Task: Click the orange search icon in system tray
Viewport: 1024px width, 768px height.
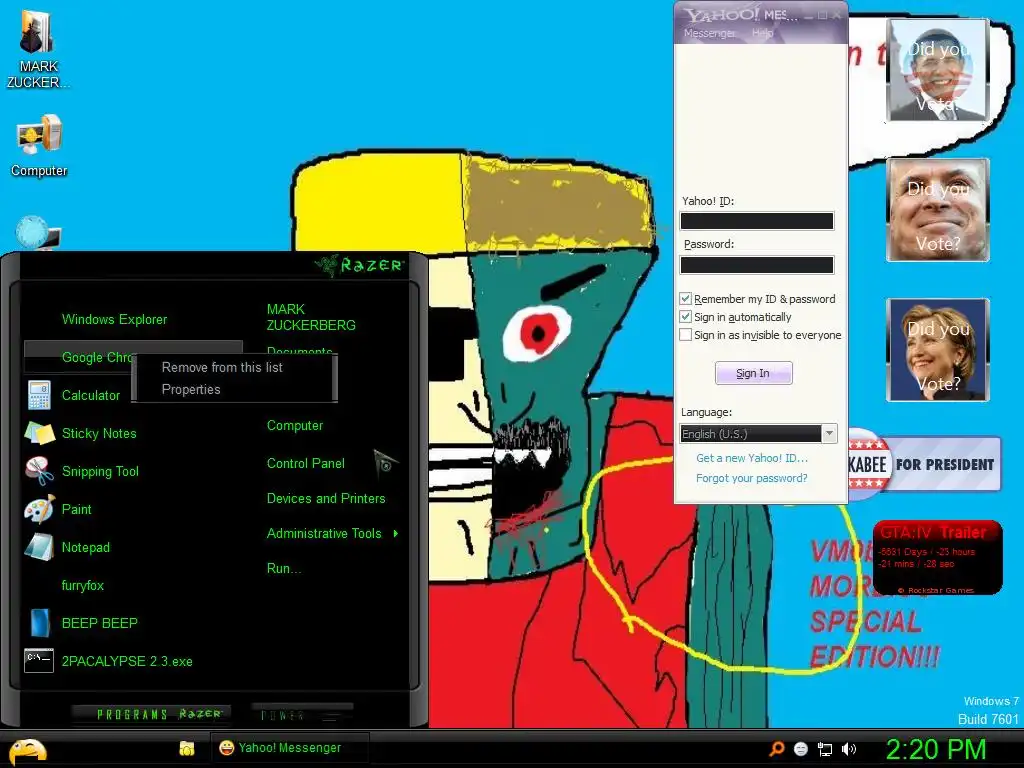Action: [776, 749]
